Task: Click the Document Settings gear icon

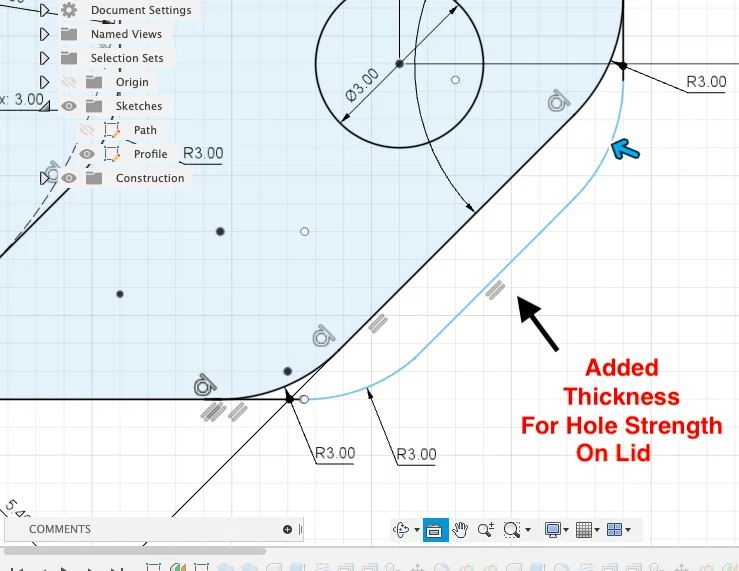Action: (x=69, y=10)
